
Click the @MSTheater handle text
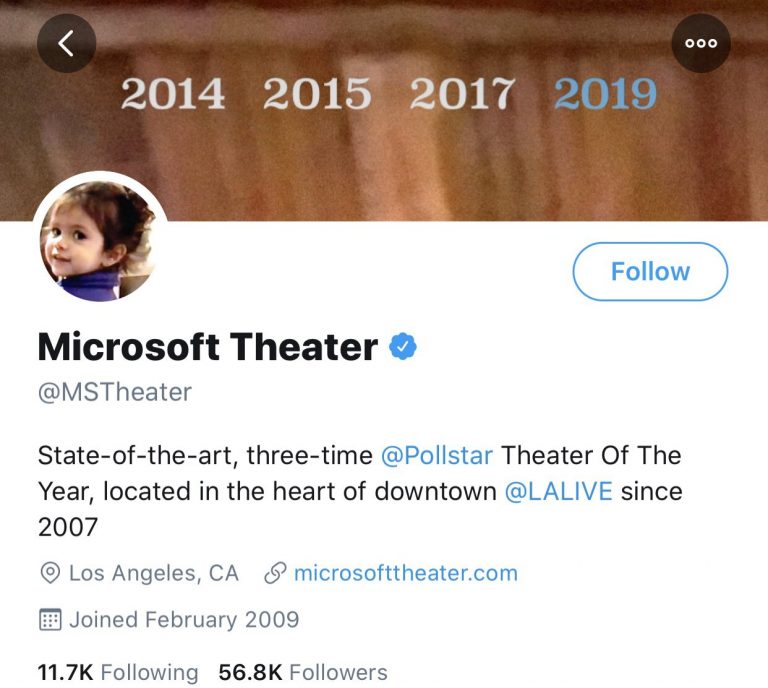[114, 393]
